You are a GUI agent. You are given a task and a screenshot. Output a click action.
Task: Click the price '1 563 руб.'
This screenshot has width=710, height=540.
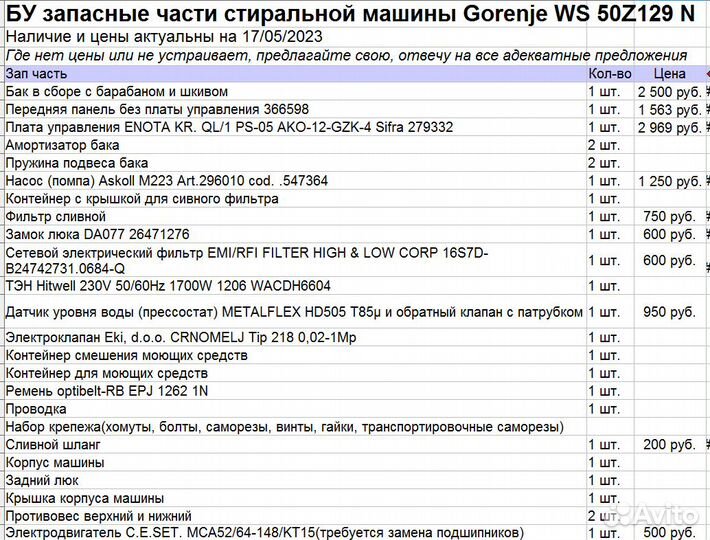[669, 110]
